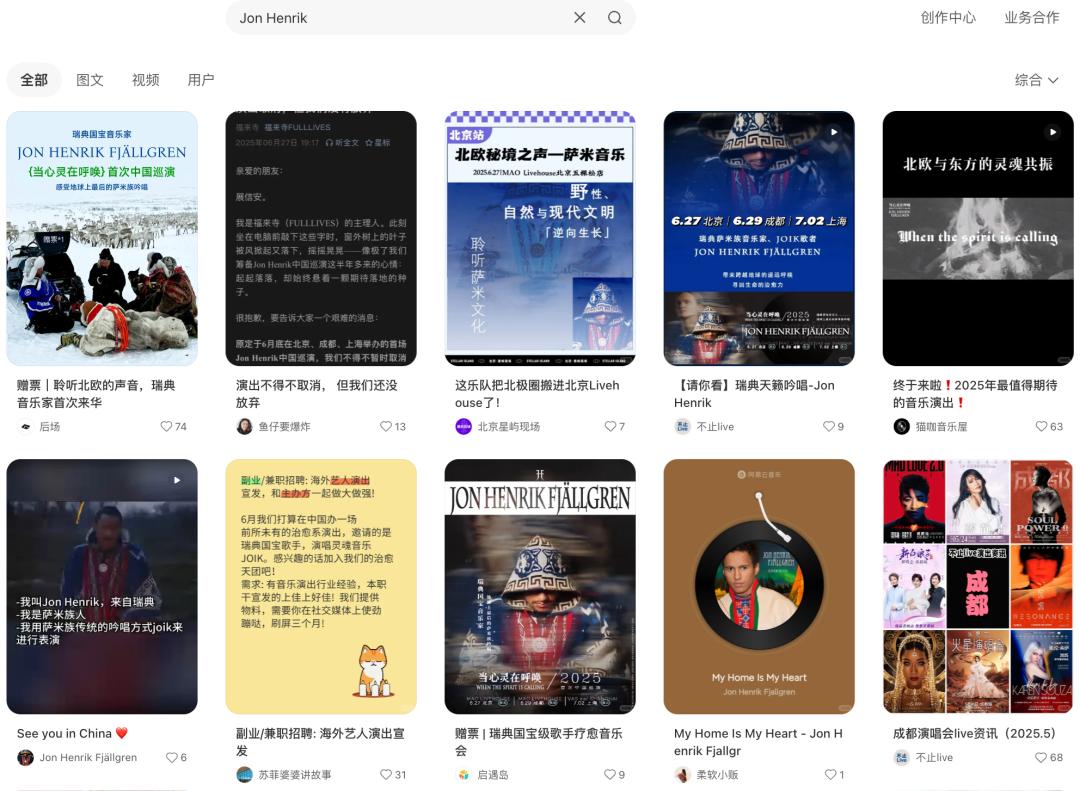Open 鱼仔要爆炸 user avatar
Screen dimensions: 1080x791
[244, 427]
